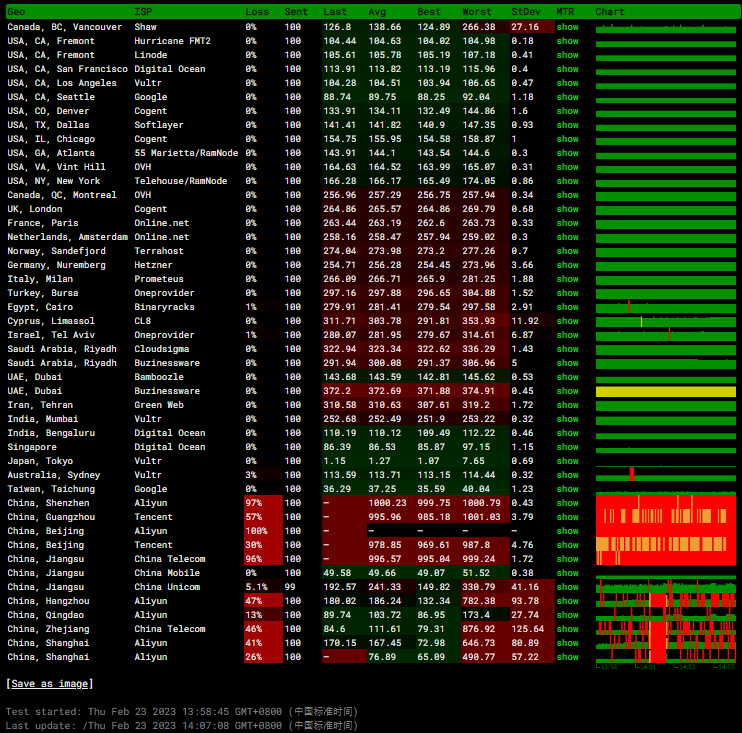Screen dimensions: 742x733
Task: Click the yellow chart bar for Dubai Buzinessware
Action: coord(666,391)
